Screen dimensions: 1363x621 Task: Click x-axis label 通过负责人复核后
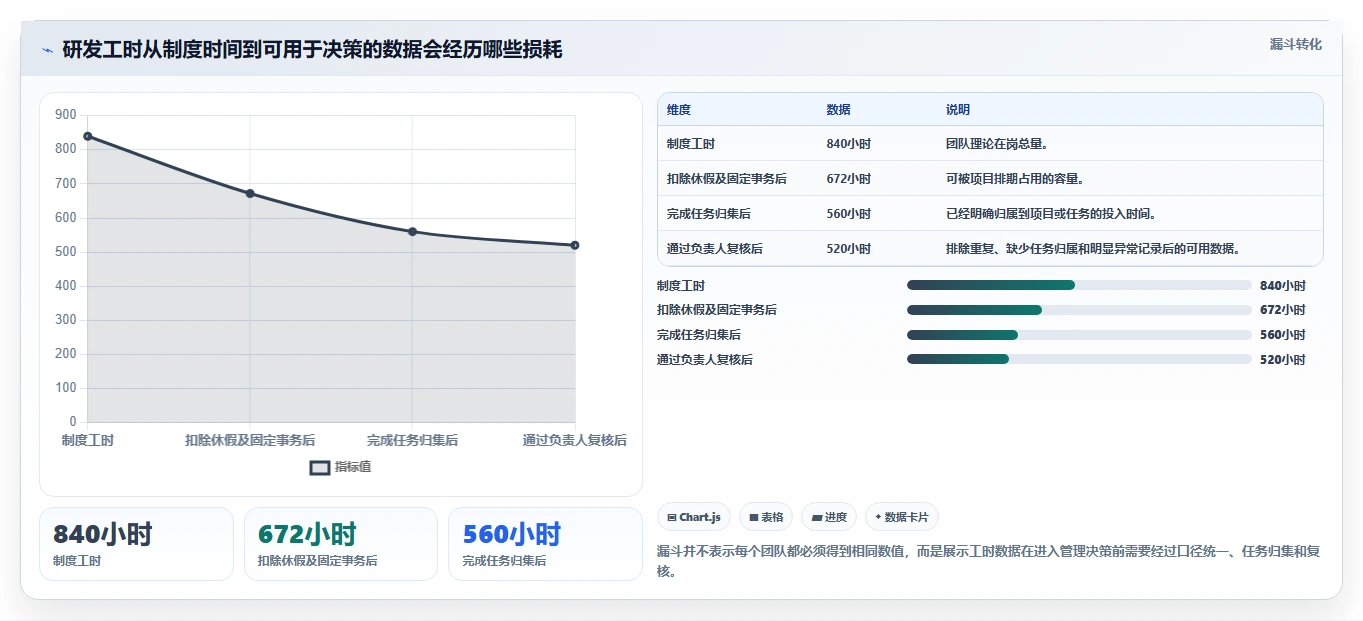pyautogui.click(x=575, y=440)
